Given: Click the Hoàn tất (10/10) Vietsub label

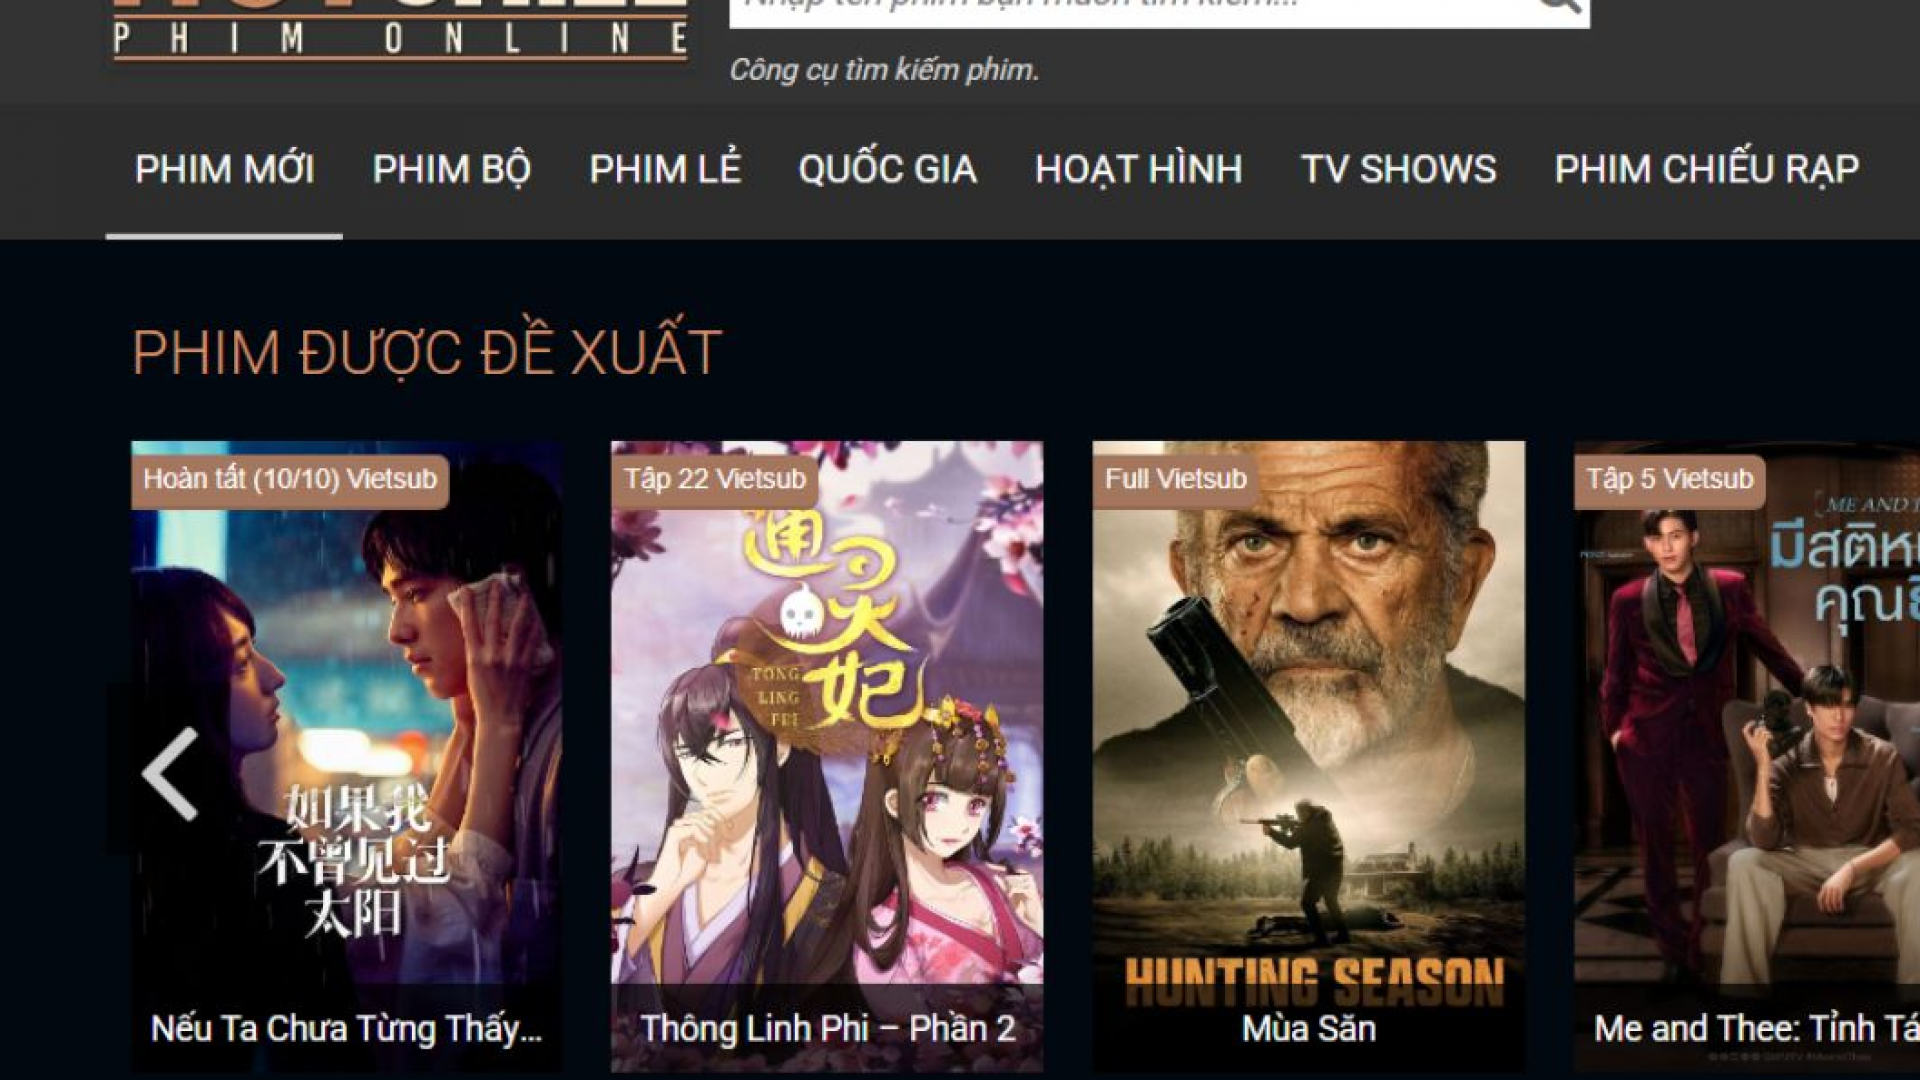Looking at the screenshot, I should click(x=290, y=479).
